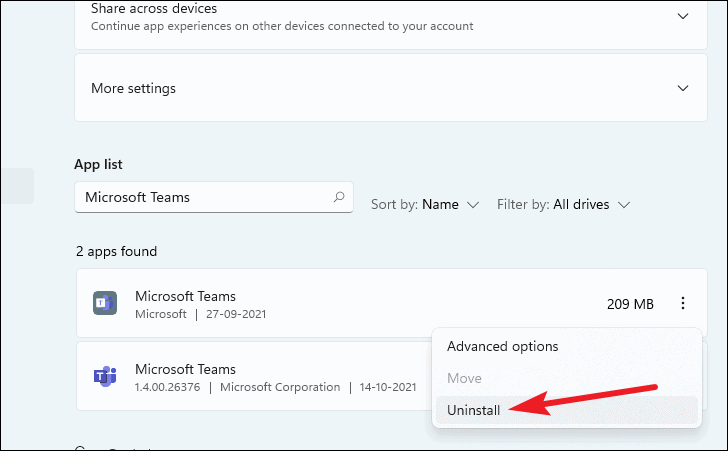Click the Microsoft Corporation publisher text

[280, 387]
